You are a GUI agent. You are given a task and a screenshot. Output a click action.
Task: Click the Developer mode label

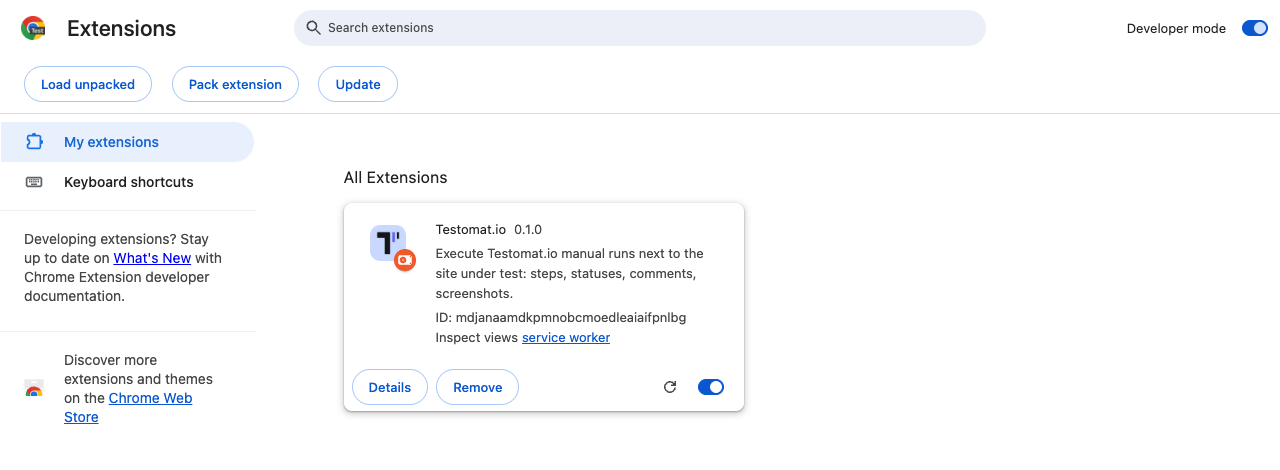tap(1176, 28)
